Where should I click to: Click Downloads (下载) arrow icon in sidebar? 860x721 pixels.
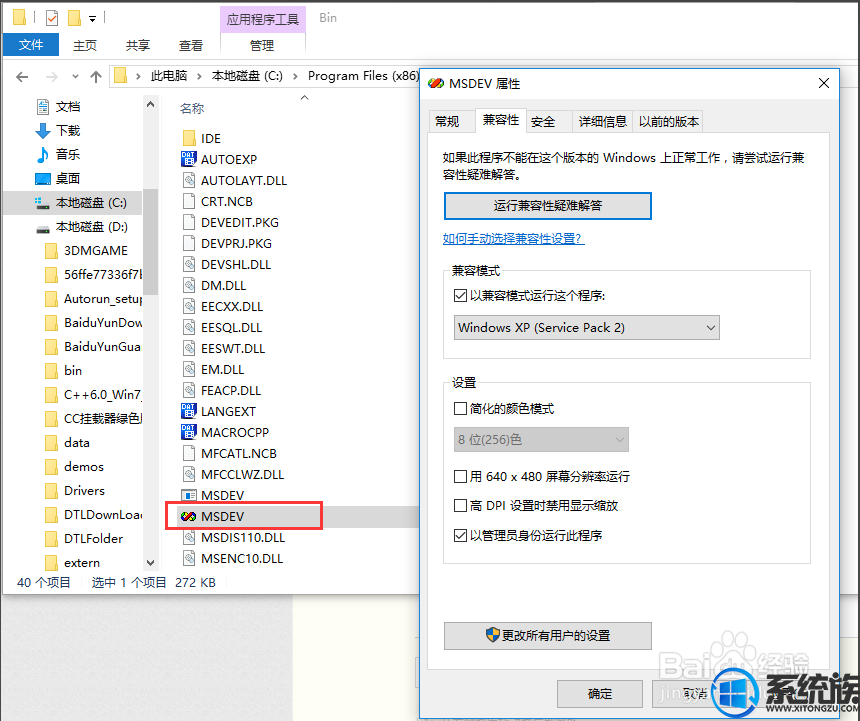(x=42, y=130)
